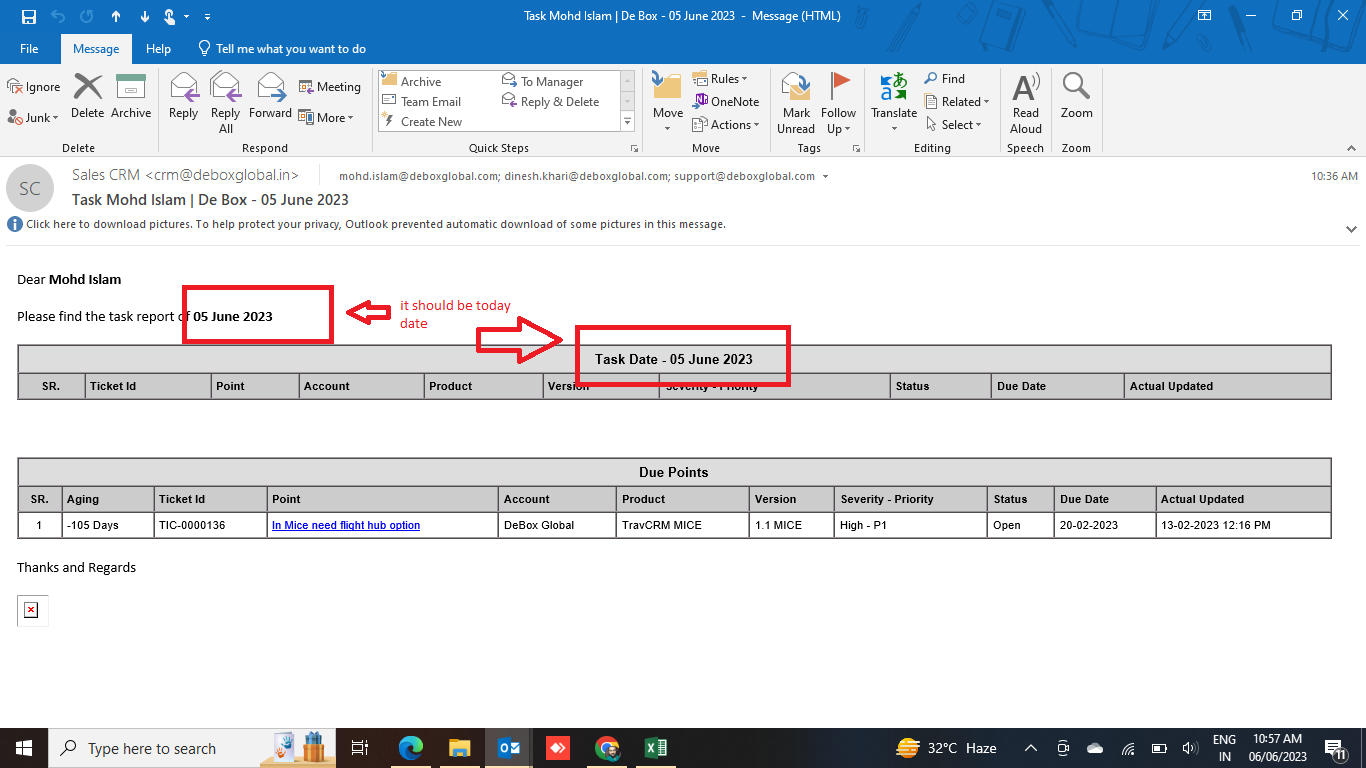Set a Follow Up flag
This screenshot has height=768, width=1366.
[x=839, y=103]
